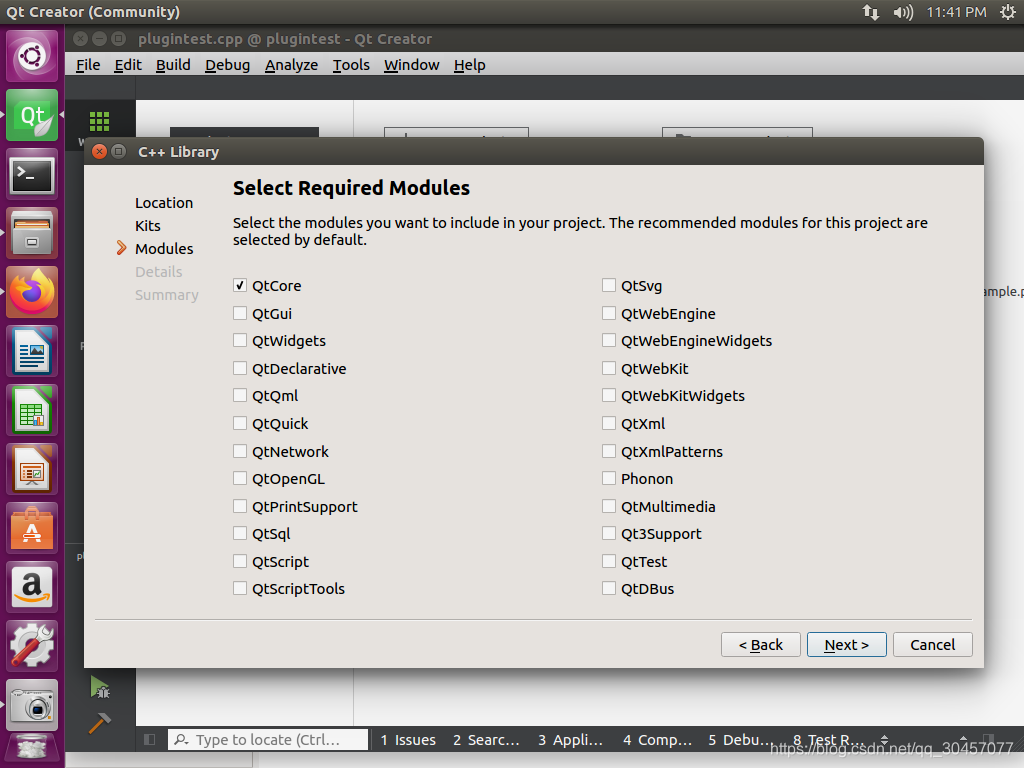This screenshot has width=1024, height=768.
Task: Toggle left sidebar icon in status bar
Action: click(150, 739)
